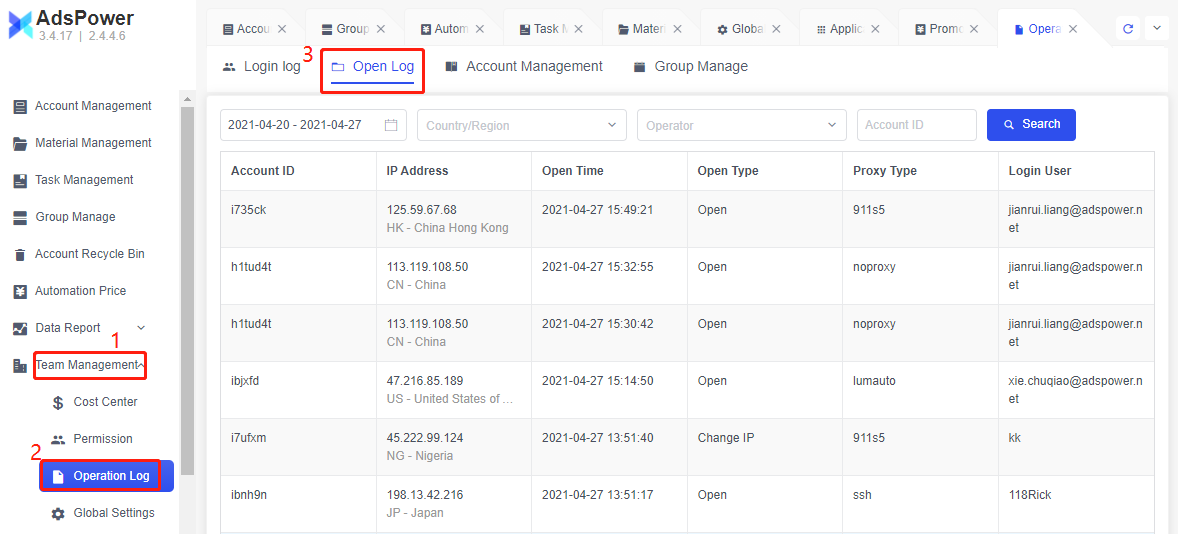The width and height of the screenshot is (1178, 534).
Task: Click the Global Settings gear icon
Action: click(x=58, y=514)
